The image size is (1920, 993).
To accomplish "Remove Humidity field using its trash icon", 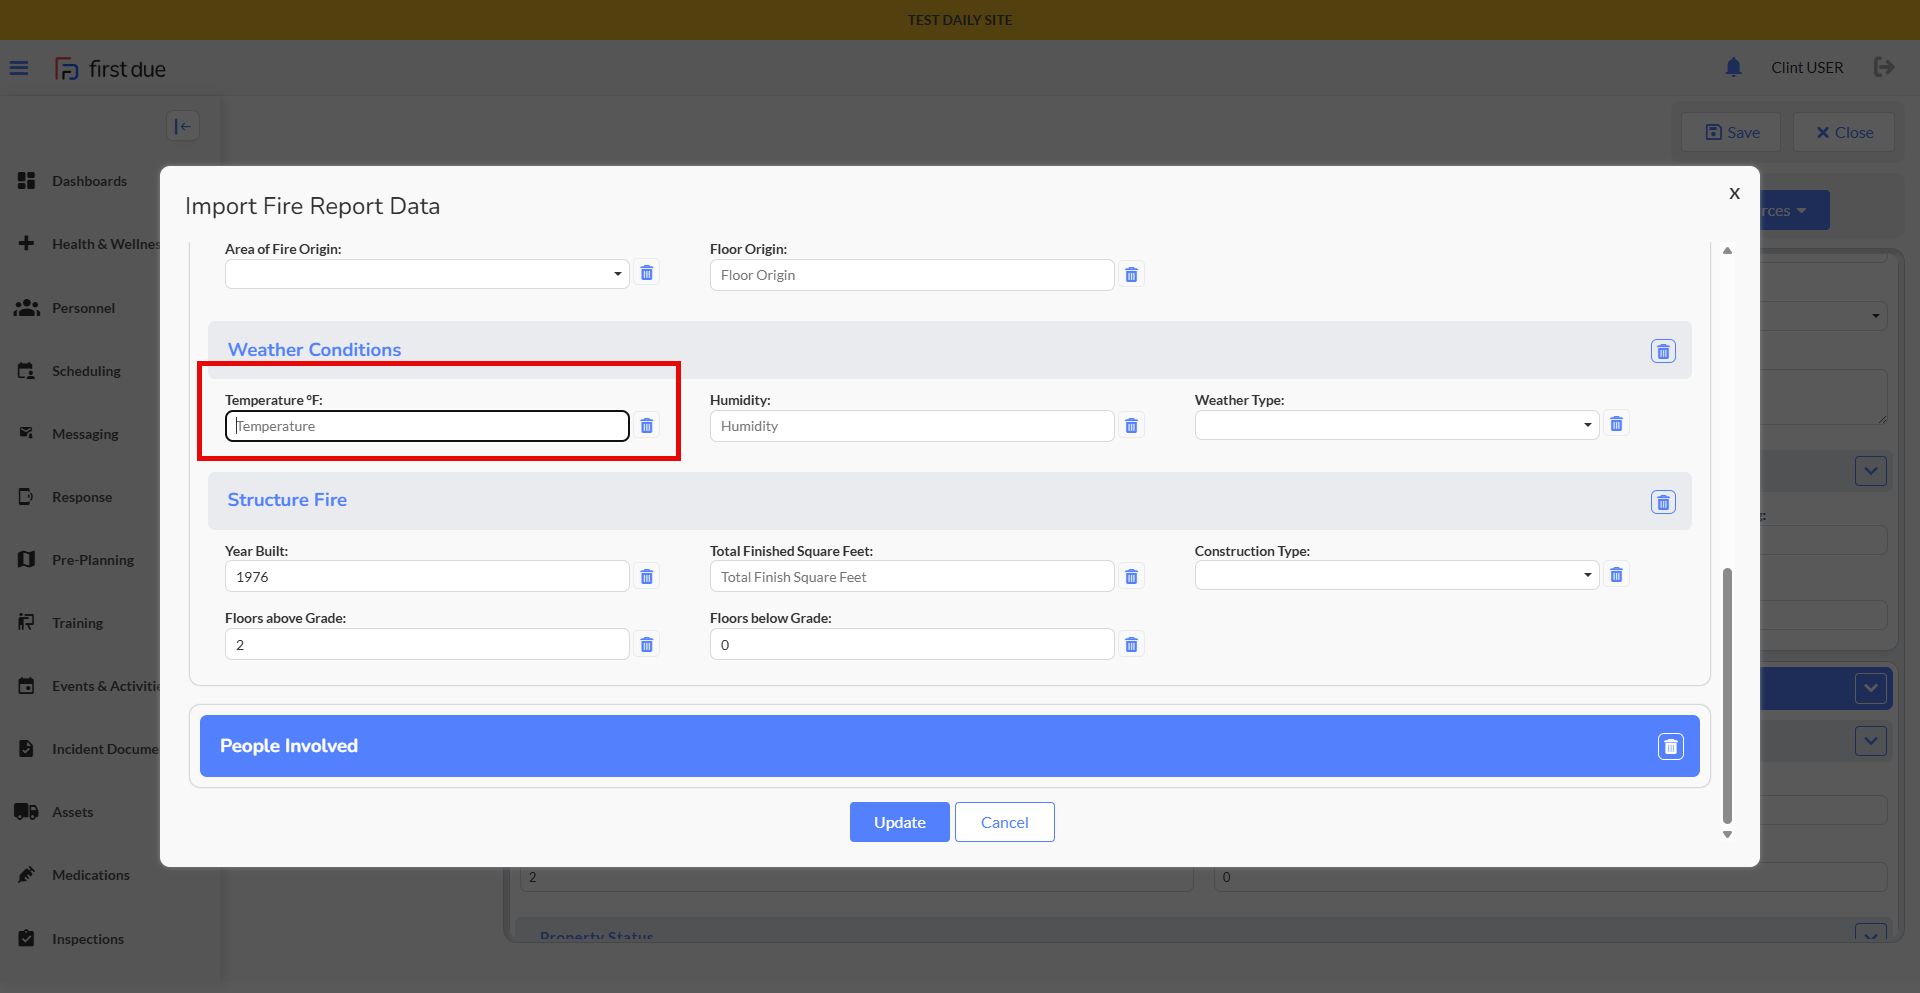I will pos(1131,426).
